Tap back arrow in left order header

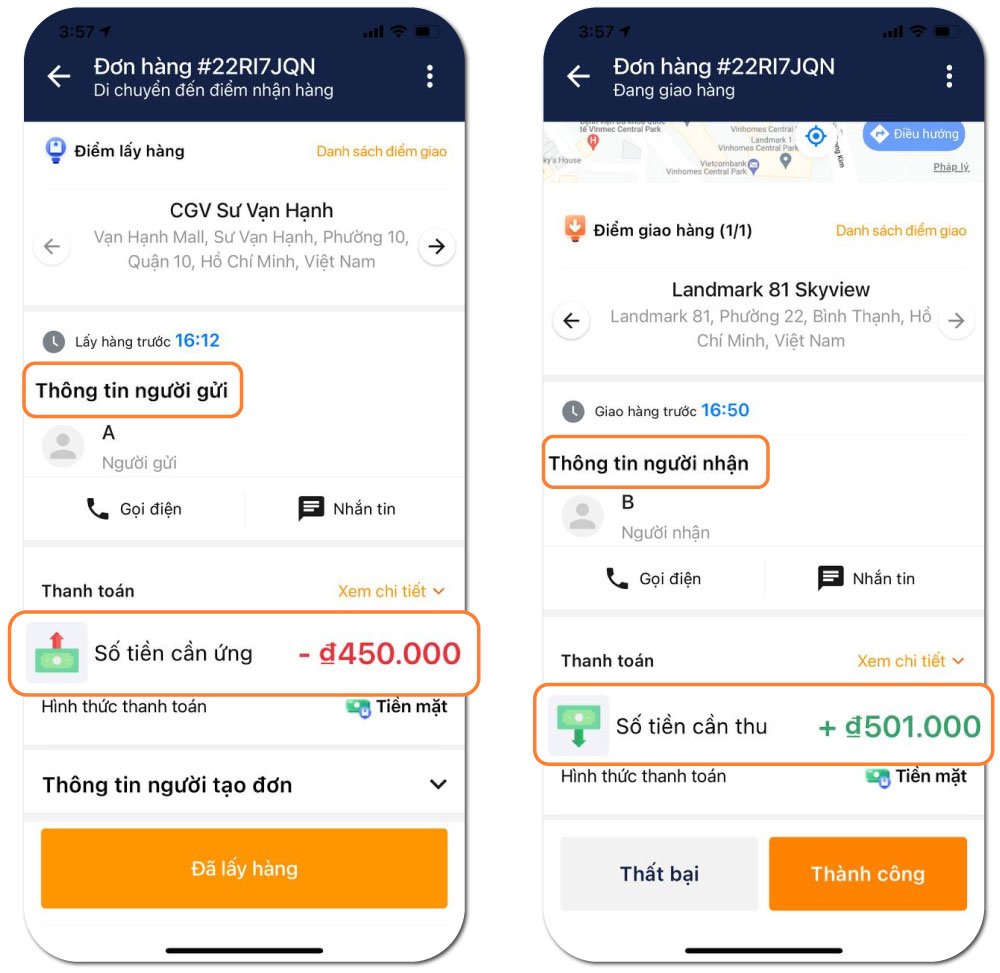59,77
